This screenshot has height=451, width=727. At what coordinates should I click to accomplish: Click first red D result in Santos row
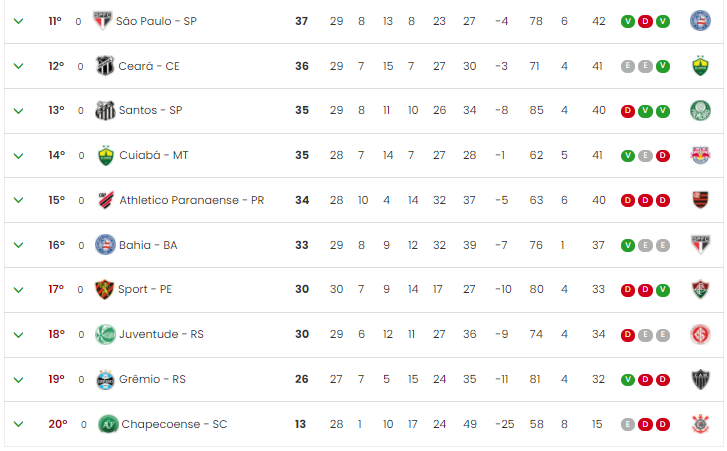[627, 111]
